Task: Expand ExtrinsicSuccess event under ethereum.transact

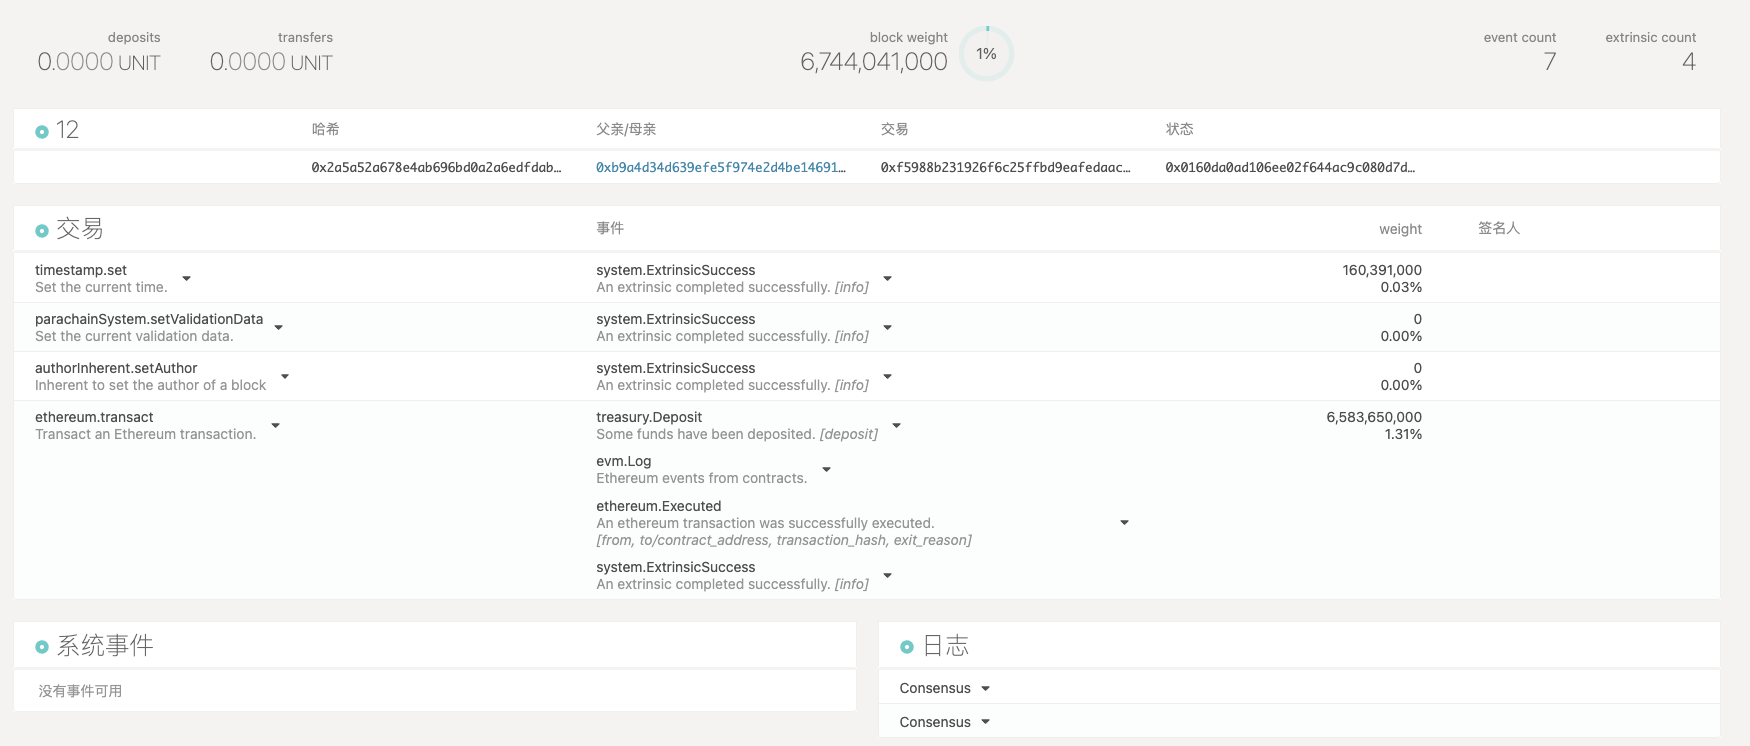Action: tap(887, 576)
